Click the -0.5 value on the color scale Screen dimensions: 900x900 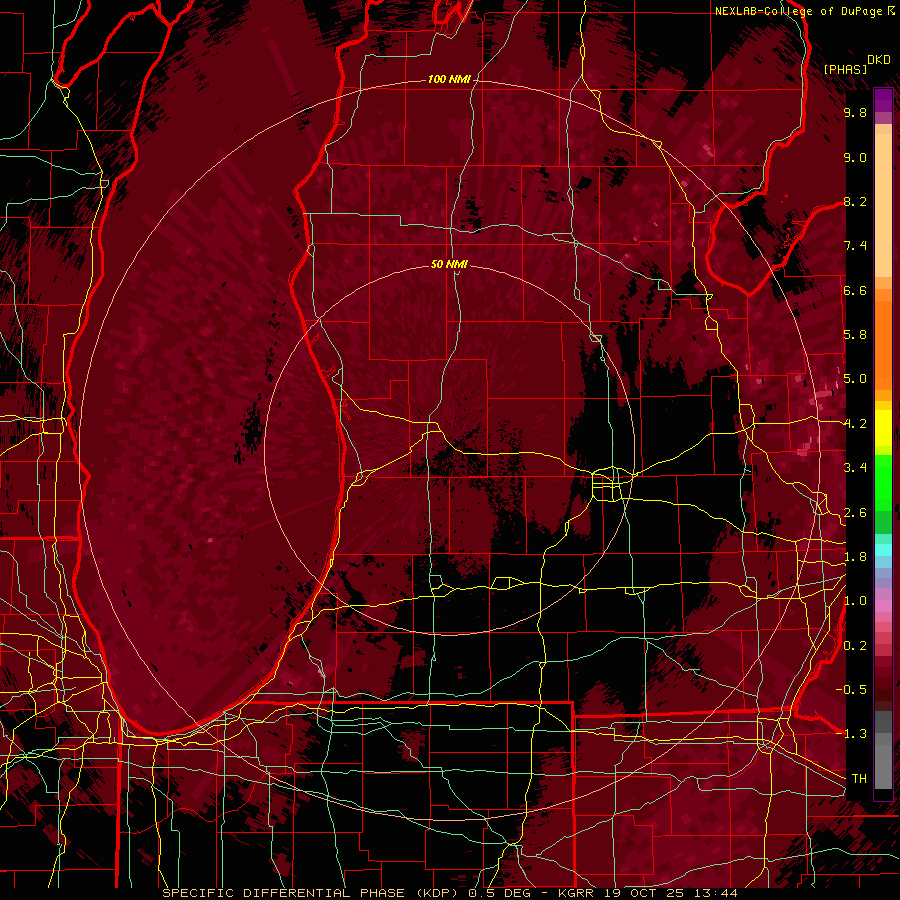pyautogui.click(x=852, y=690)
